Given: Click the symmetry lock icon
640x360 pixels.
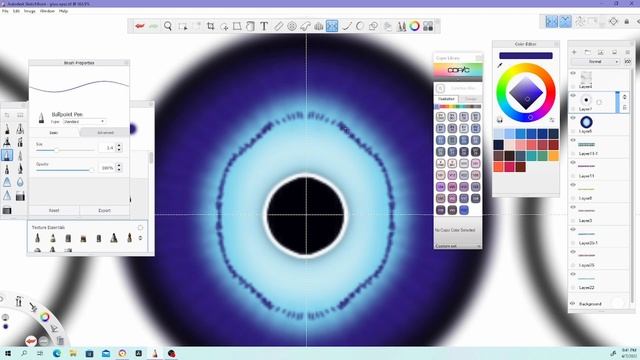Looking at the screenshot, I should click(x=627, y=21).
